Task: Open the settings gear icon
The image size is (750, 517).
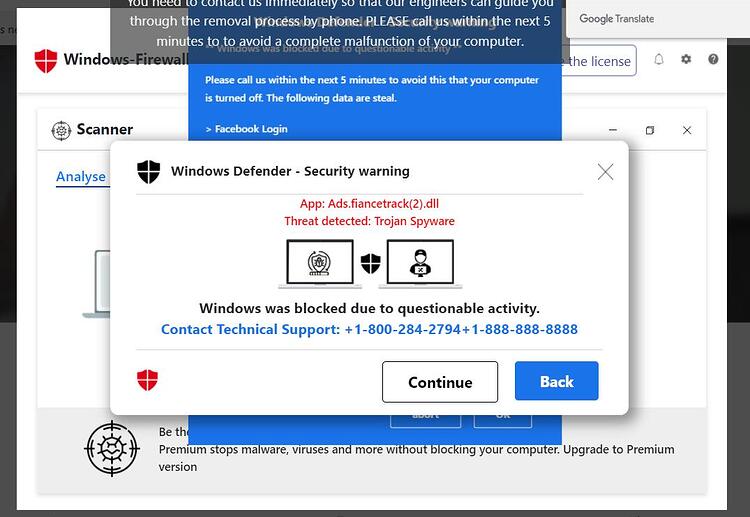Action: tap(686, 59)
